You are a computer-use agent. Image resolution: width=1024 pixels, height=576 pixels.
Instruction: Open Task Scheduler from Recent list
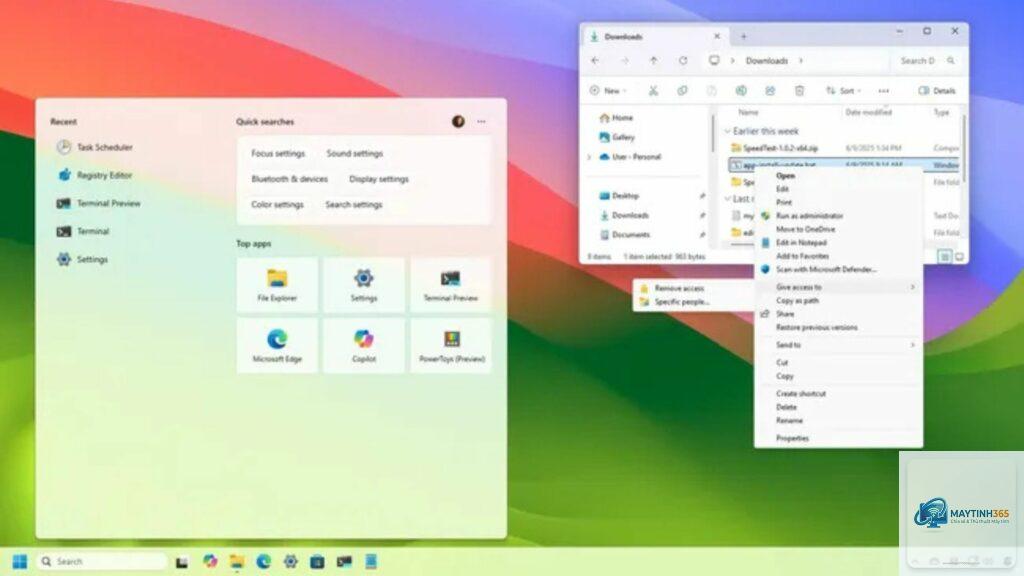tap(95, 147)
